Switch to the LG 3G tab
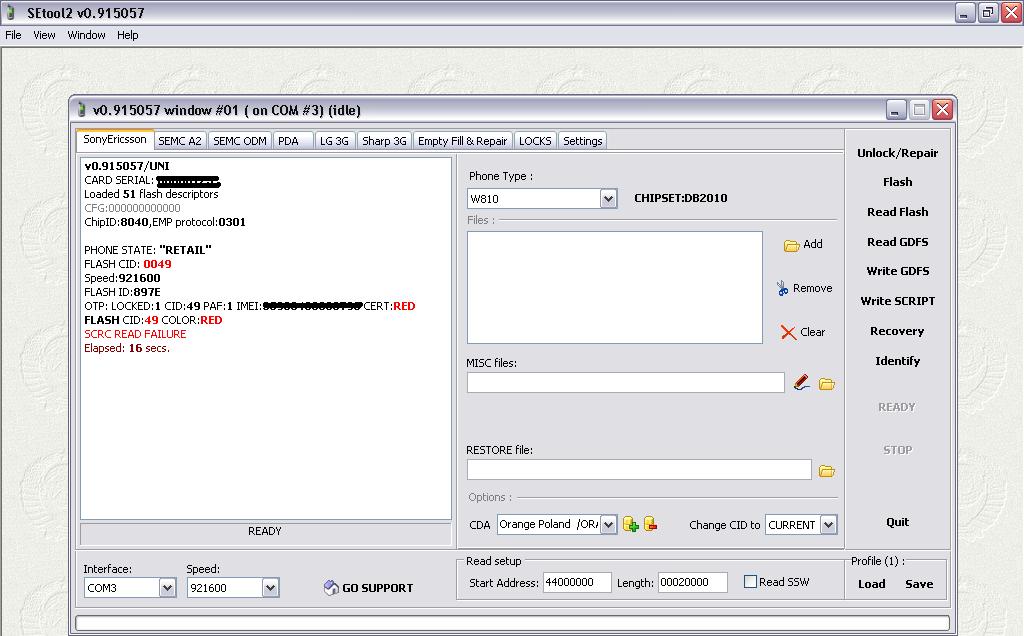This screenshot has width=1024, height=636. pos(334,141)
